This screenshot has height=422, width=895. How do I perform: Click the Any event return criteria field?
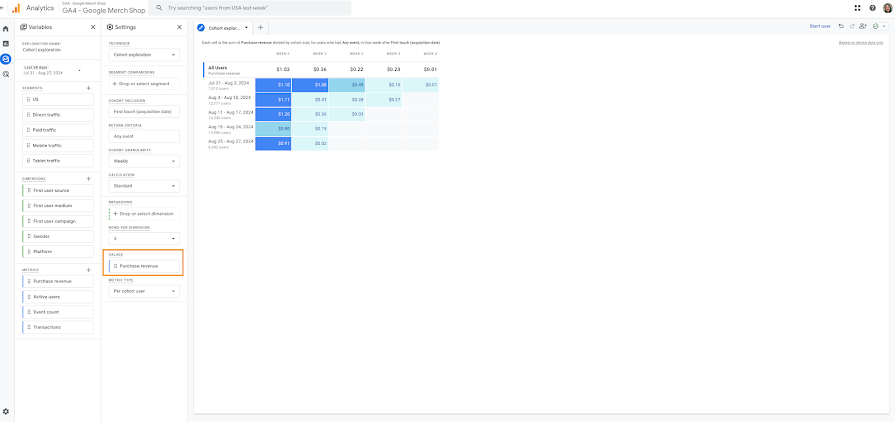(144, 136)
